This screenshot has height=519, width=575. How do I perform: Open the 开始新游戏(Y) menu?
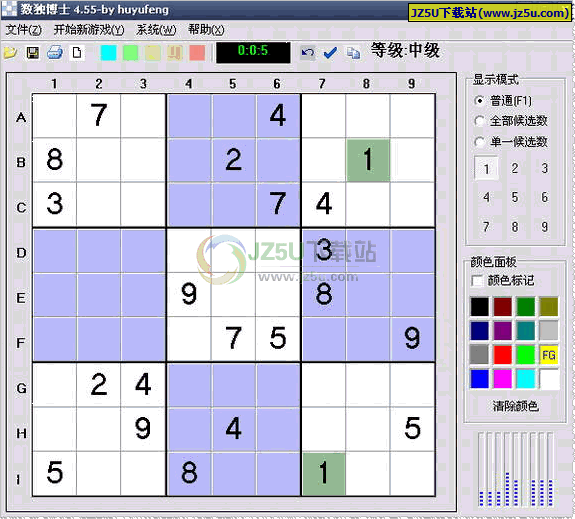click(89, 30)
